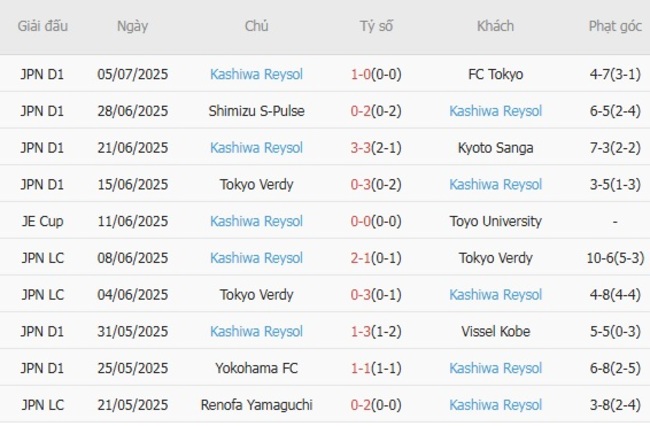Open Kashiwa Reysol in the 28/06/2025 row
650x426 pixels.
495,111
